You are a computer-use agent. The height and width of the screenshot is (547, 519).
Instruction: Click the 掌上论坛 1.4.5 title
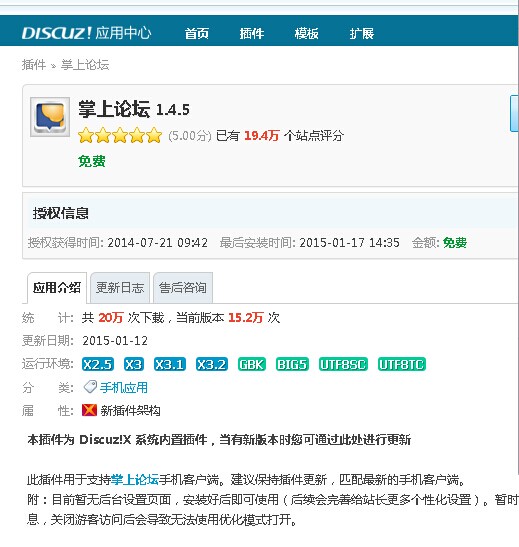[x=134, y=109]
